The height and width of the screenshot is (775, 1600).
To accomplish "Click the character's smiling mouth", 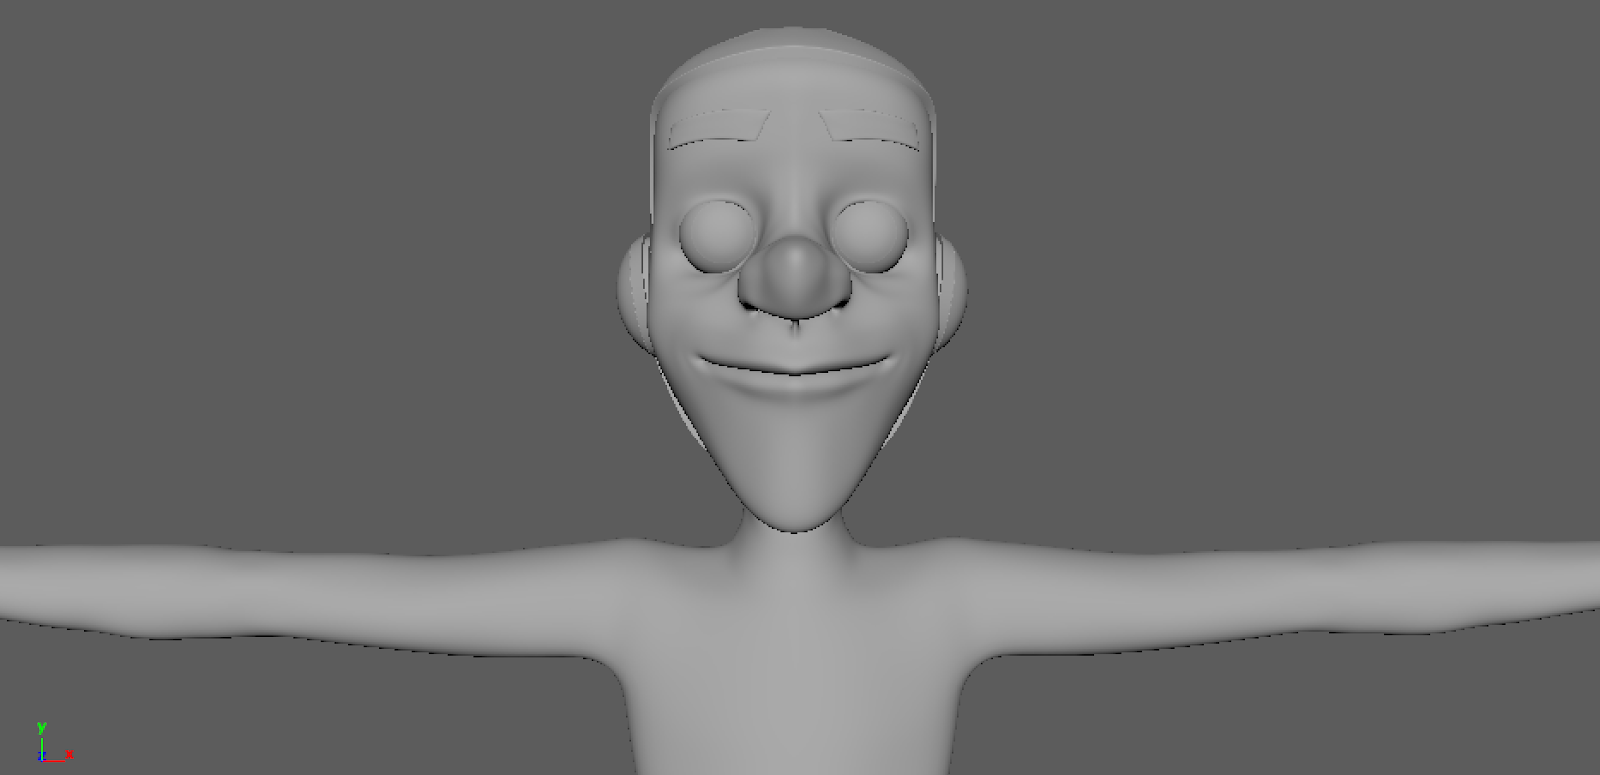I will click(x=796, y=364).
